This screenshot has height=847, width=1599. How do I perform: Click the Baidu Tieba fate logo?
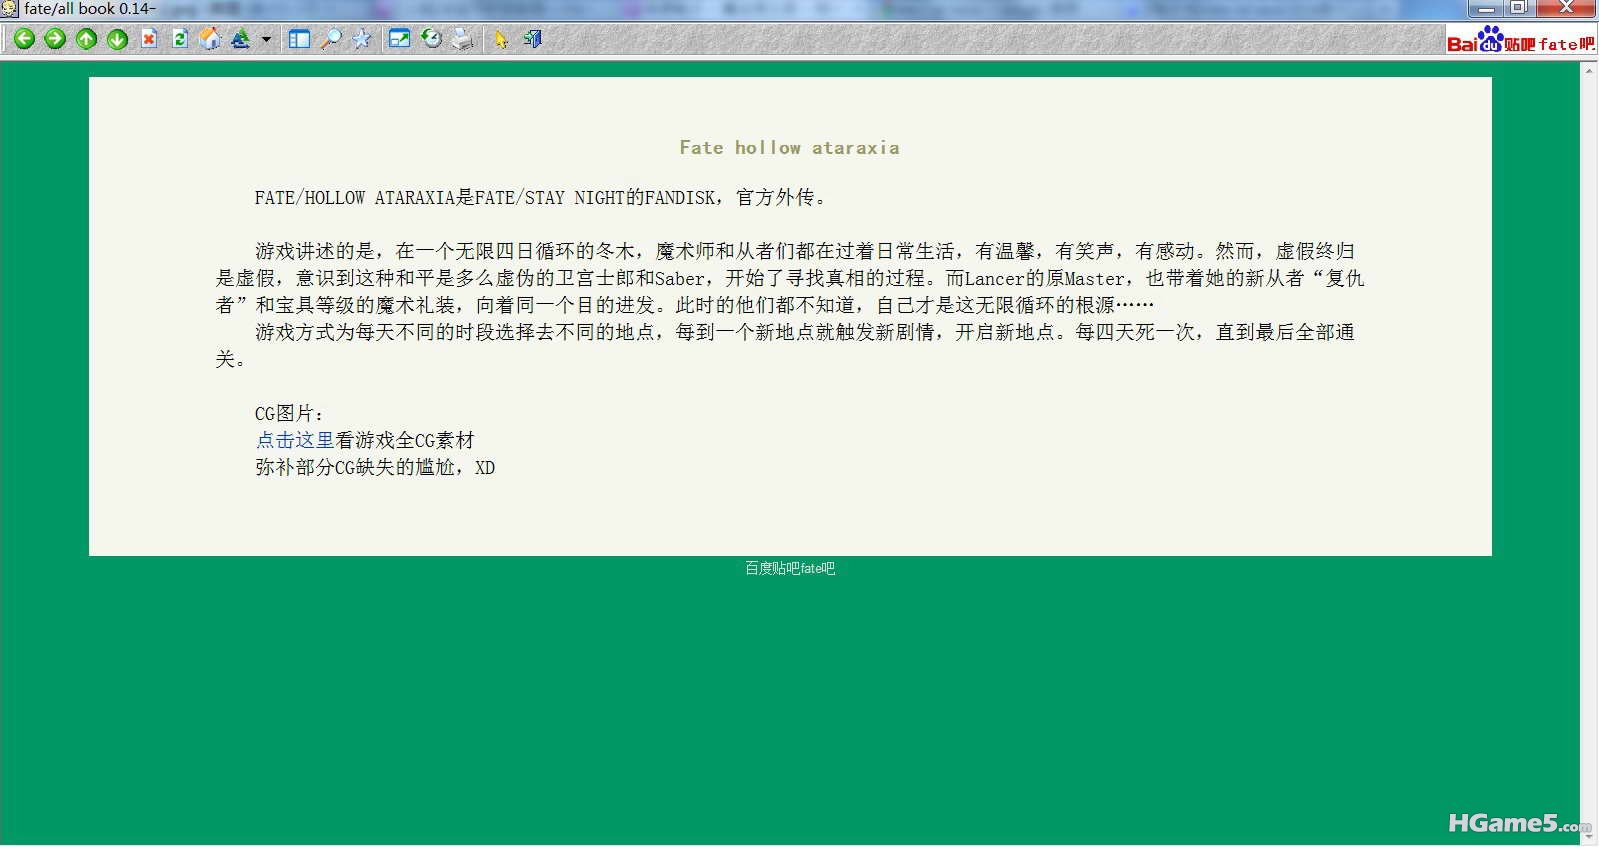(1521, 41)
